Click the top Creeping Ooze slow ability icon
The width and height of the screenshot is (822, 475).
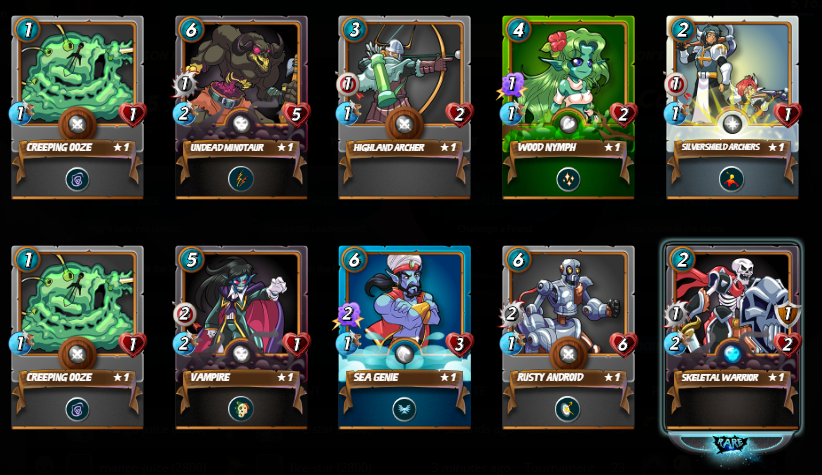tap(78, 179)
